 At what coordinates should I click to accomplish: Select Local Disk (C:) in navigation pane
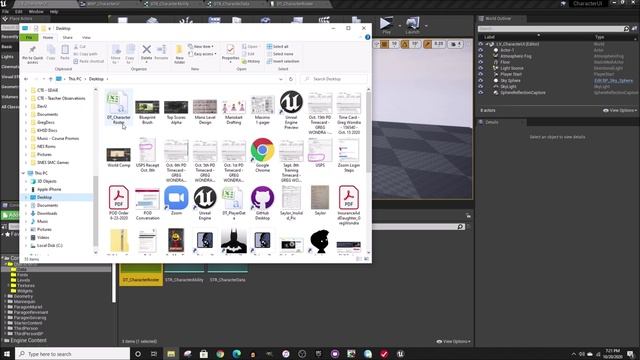(49, 245)
